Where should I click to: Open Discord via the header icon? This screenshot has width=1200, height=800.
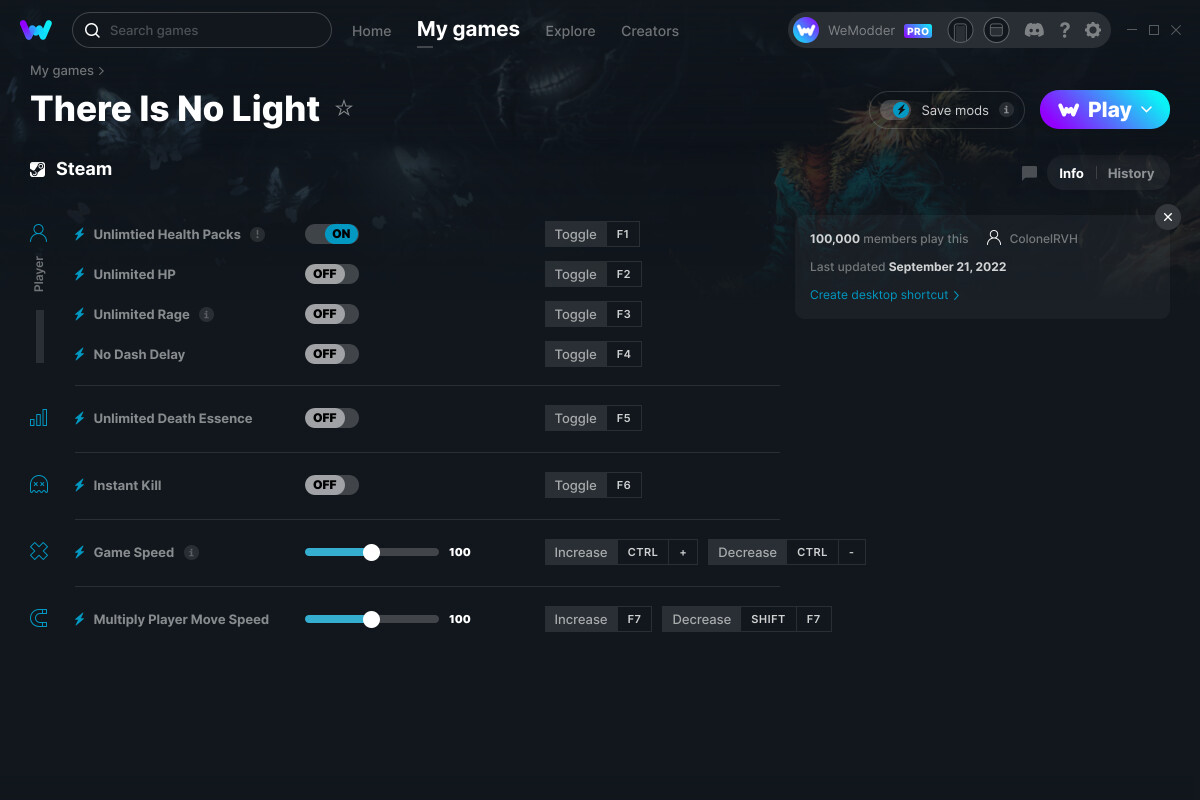point(1035,30)
